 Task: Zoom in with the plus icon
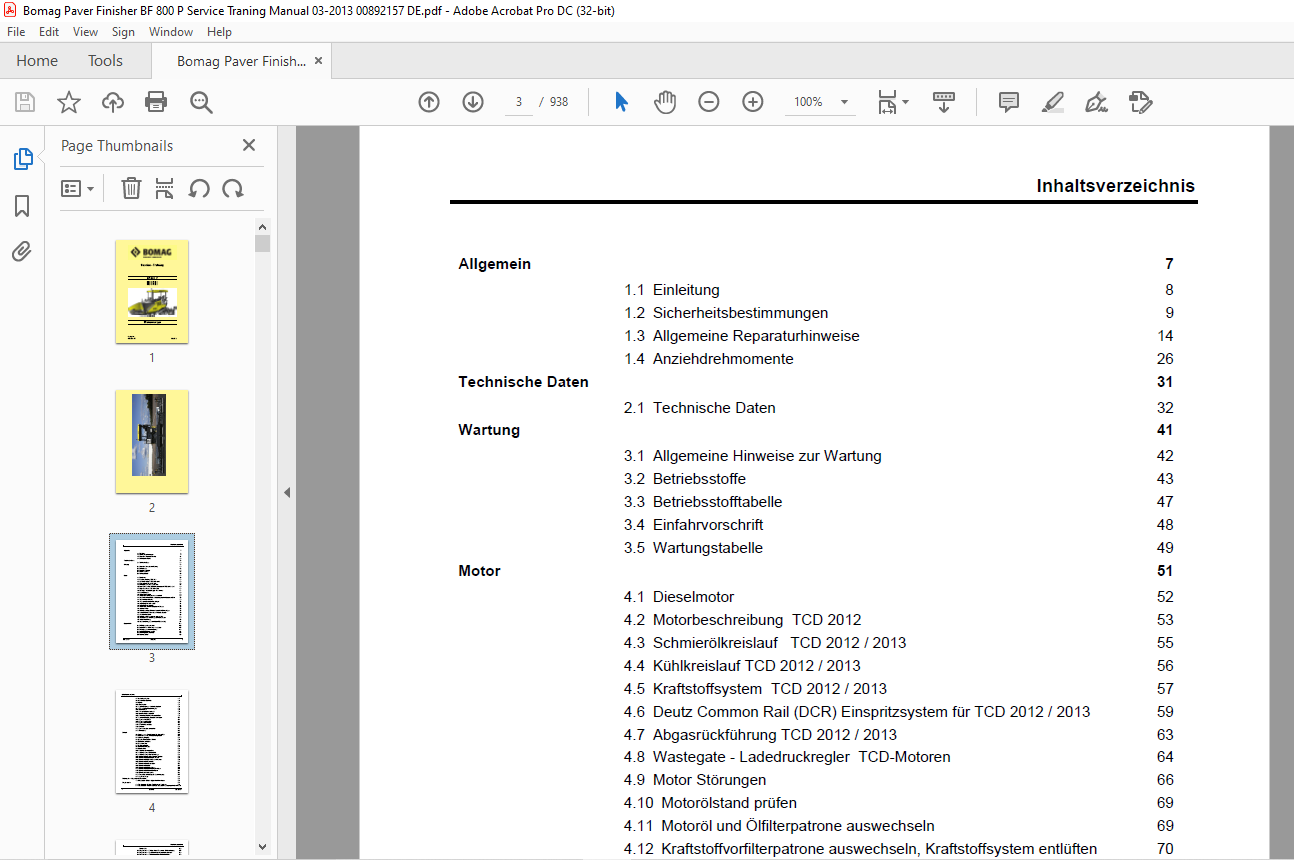pyautogui.click(x=753, y=102)
